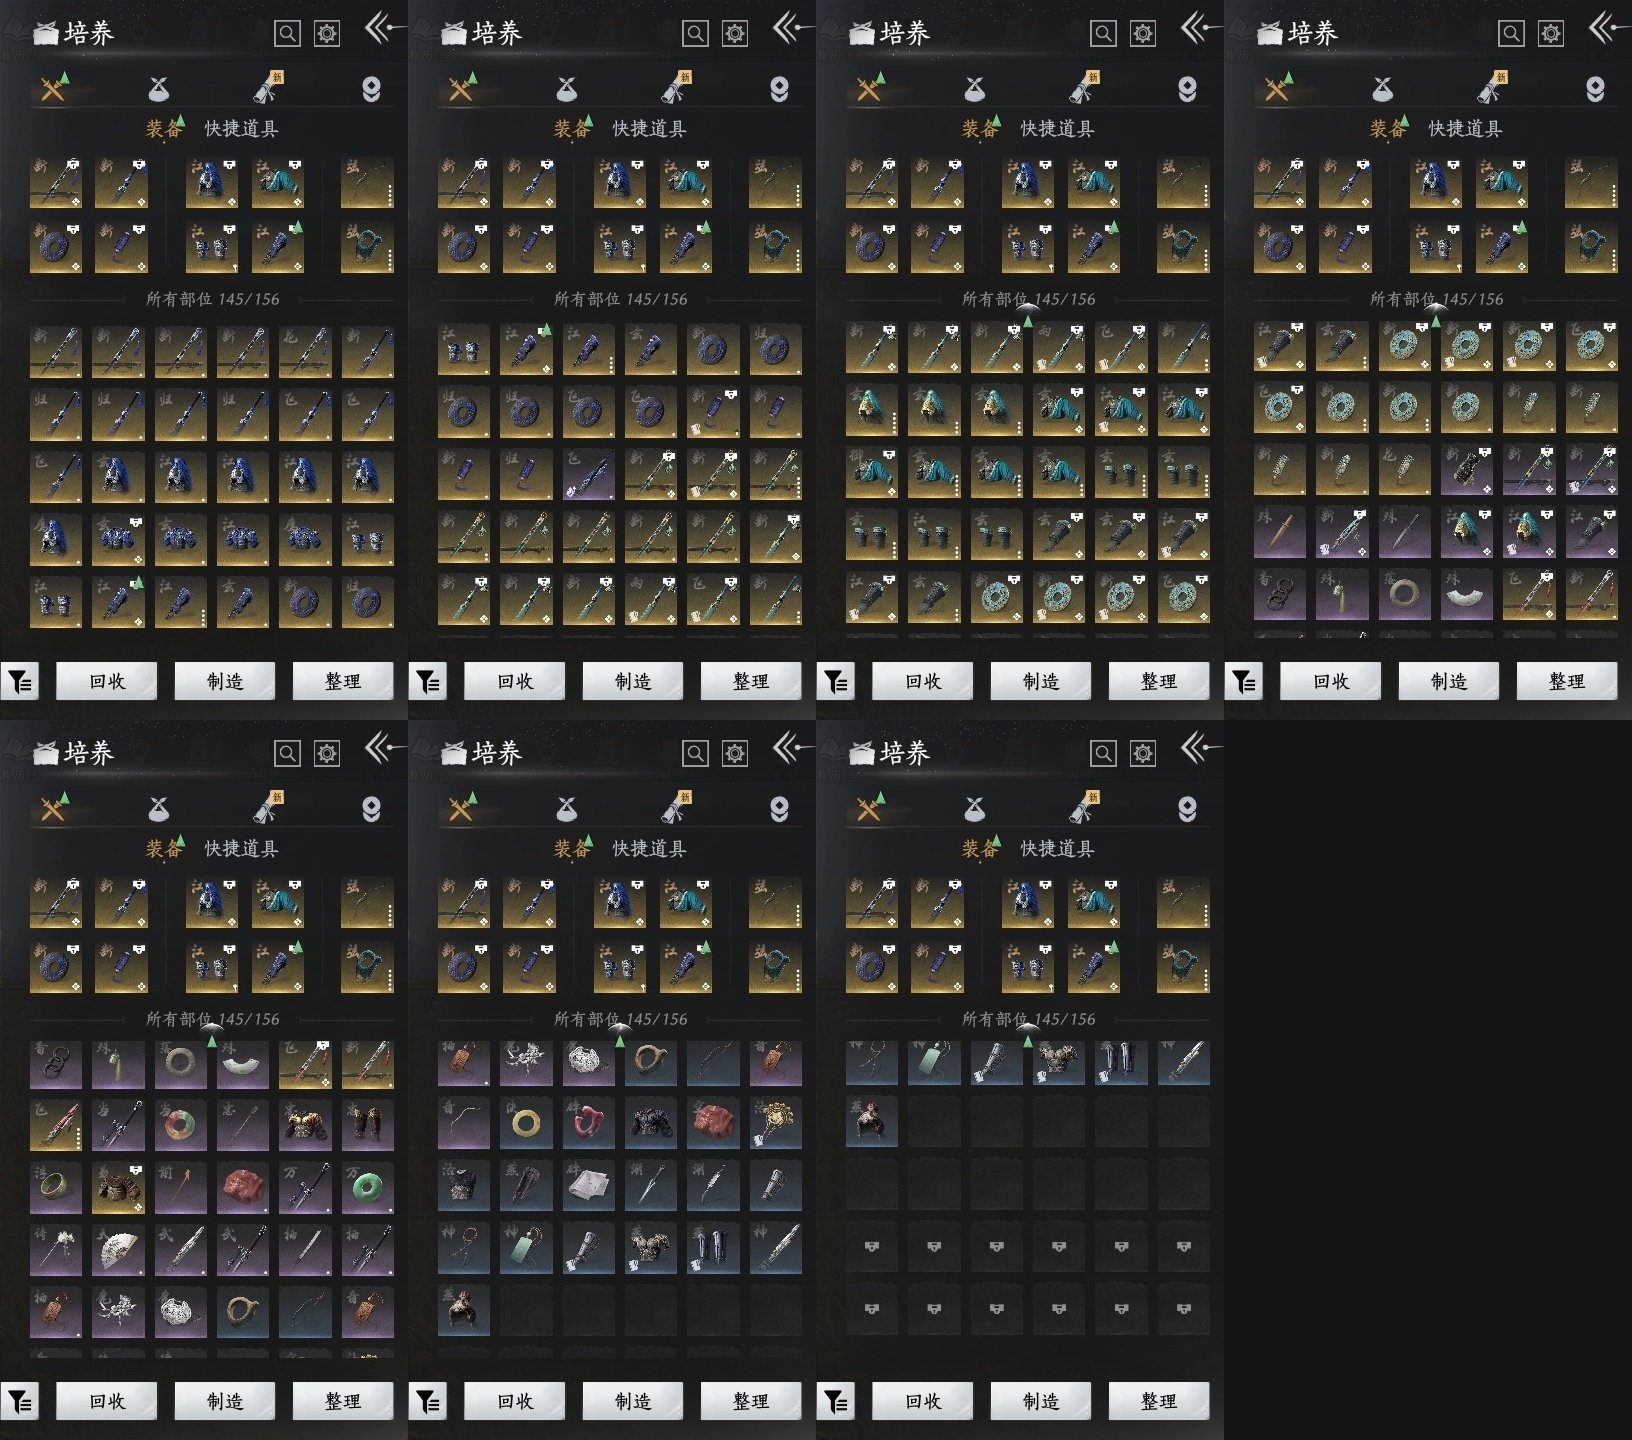Click the 回收 button in the first panel

tap(106, 681)
